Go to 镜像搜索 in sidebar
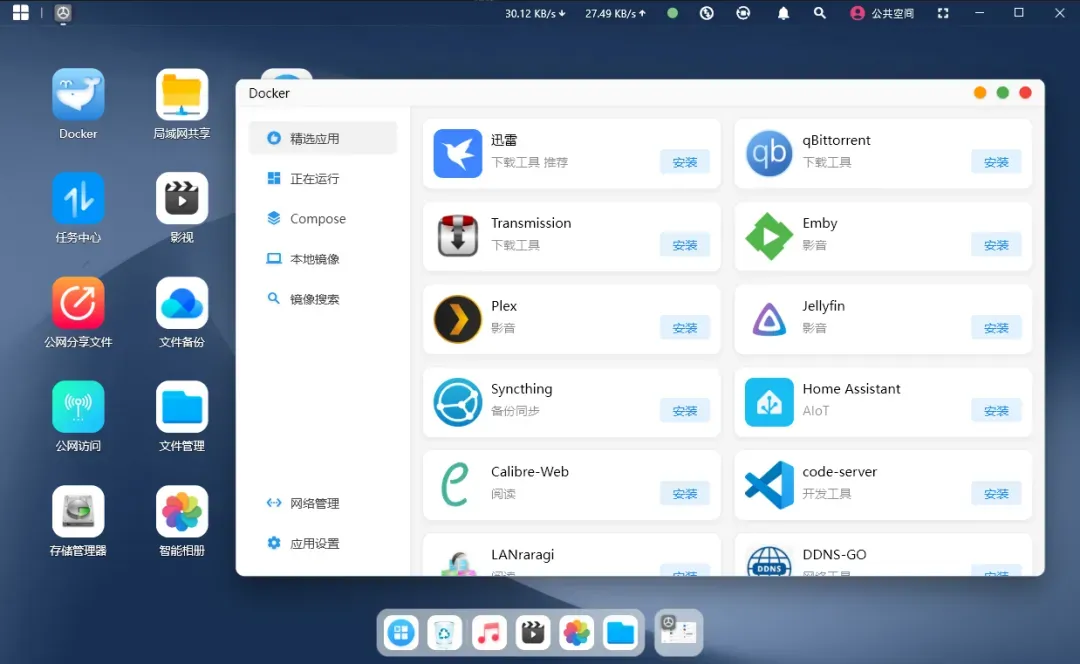The image size is (1080, 664). [314, 299]
